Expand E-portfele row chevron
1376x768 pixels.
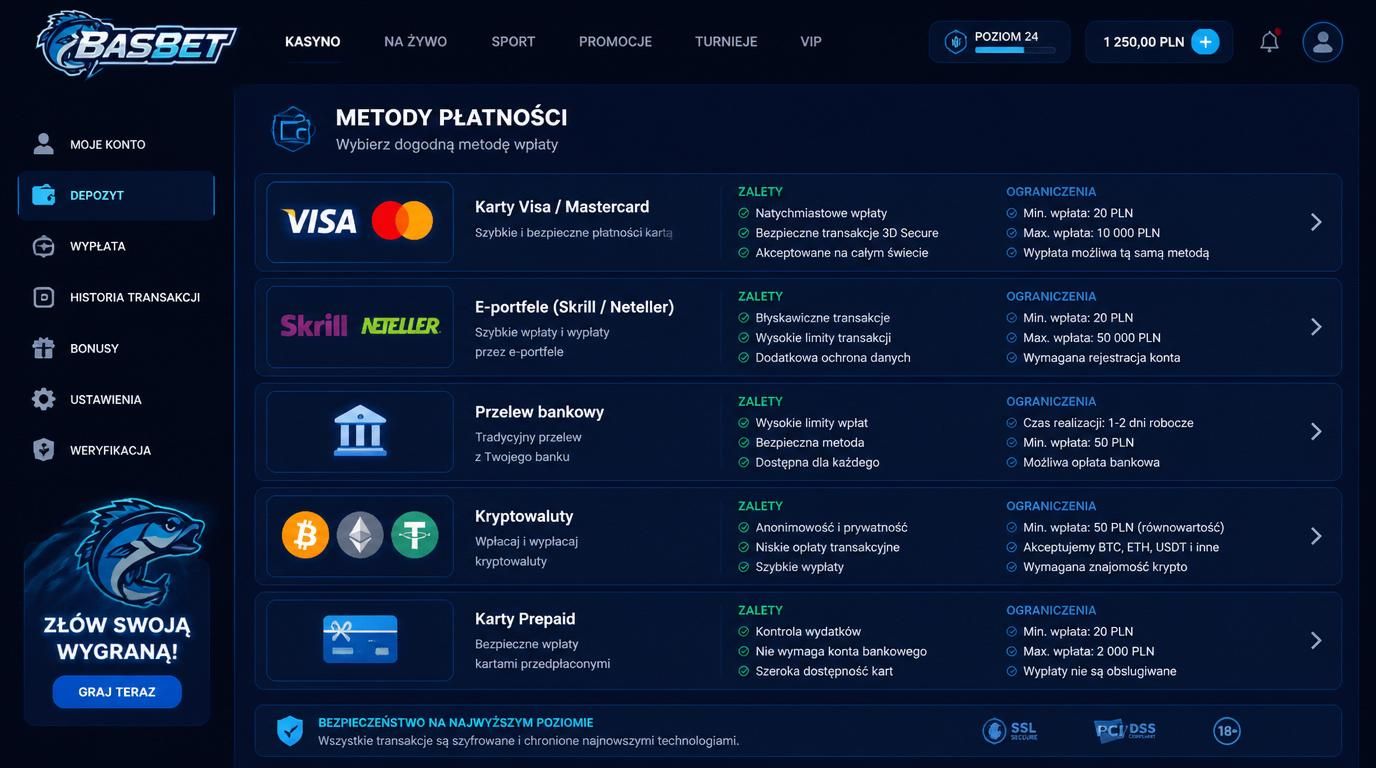click(1316, 327)
